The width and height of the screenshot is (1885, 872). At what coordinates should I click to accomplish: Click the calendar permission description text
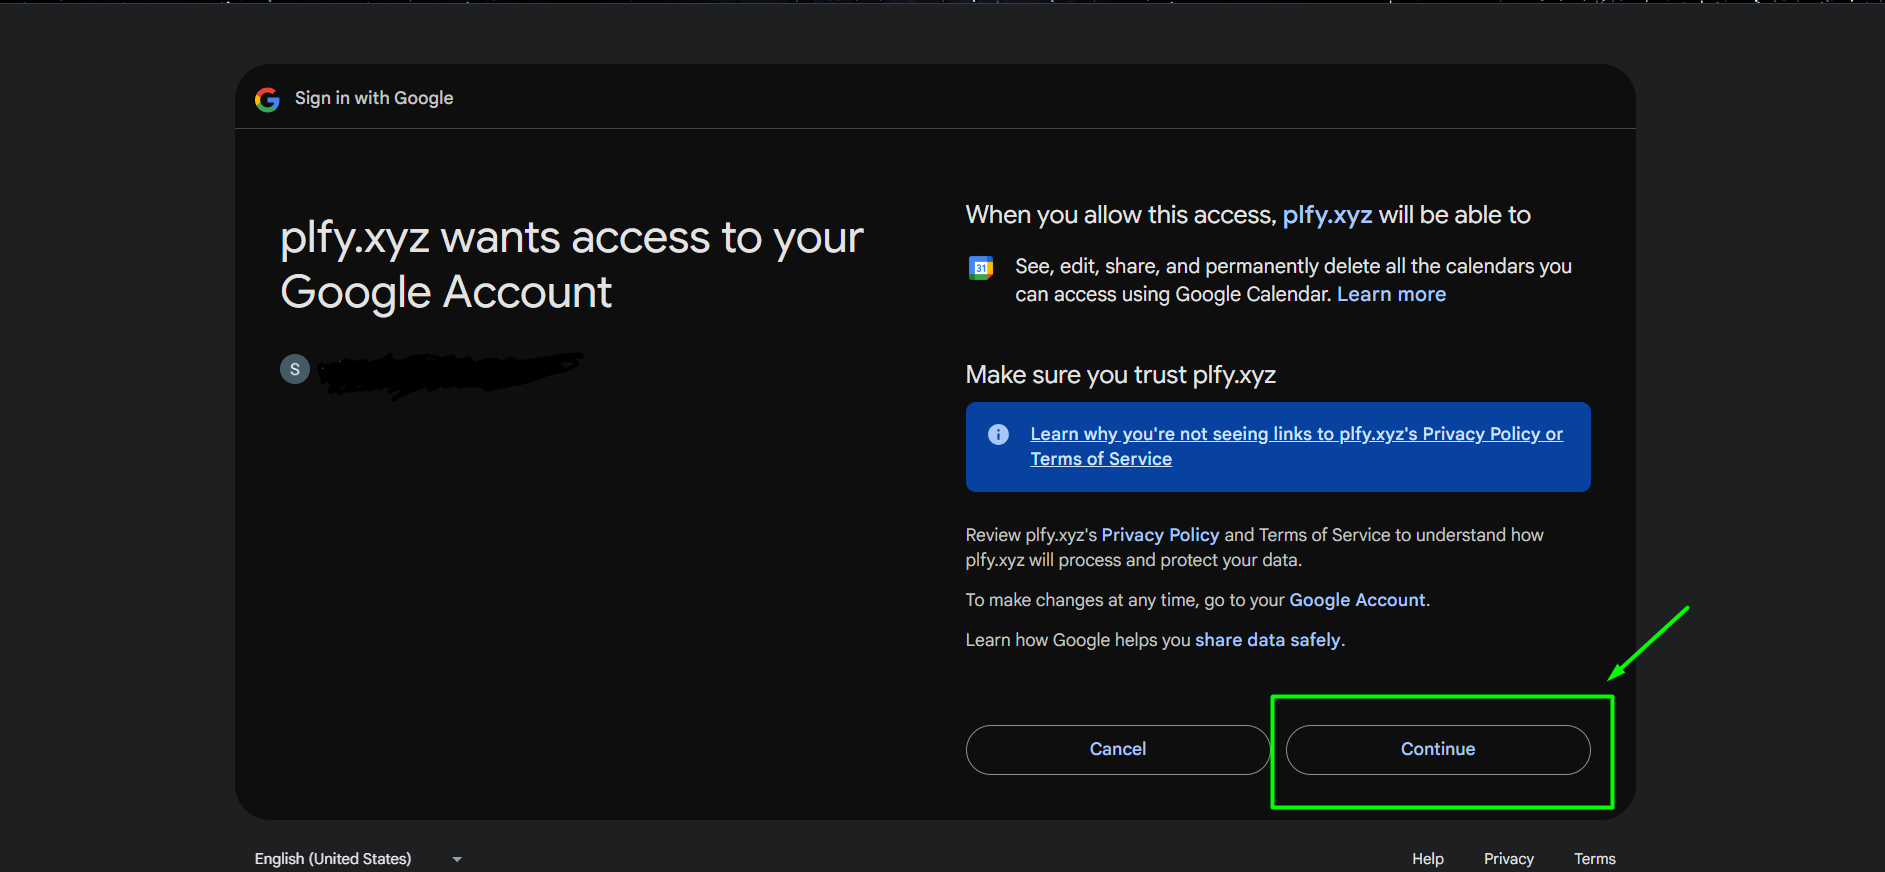pos(1293,280)
